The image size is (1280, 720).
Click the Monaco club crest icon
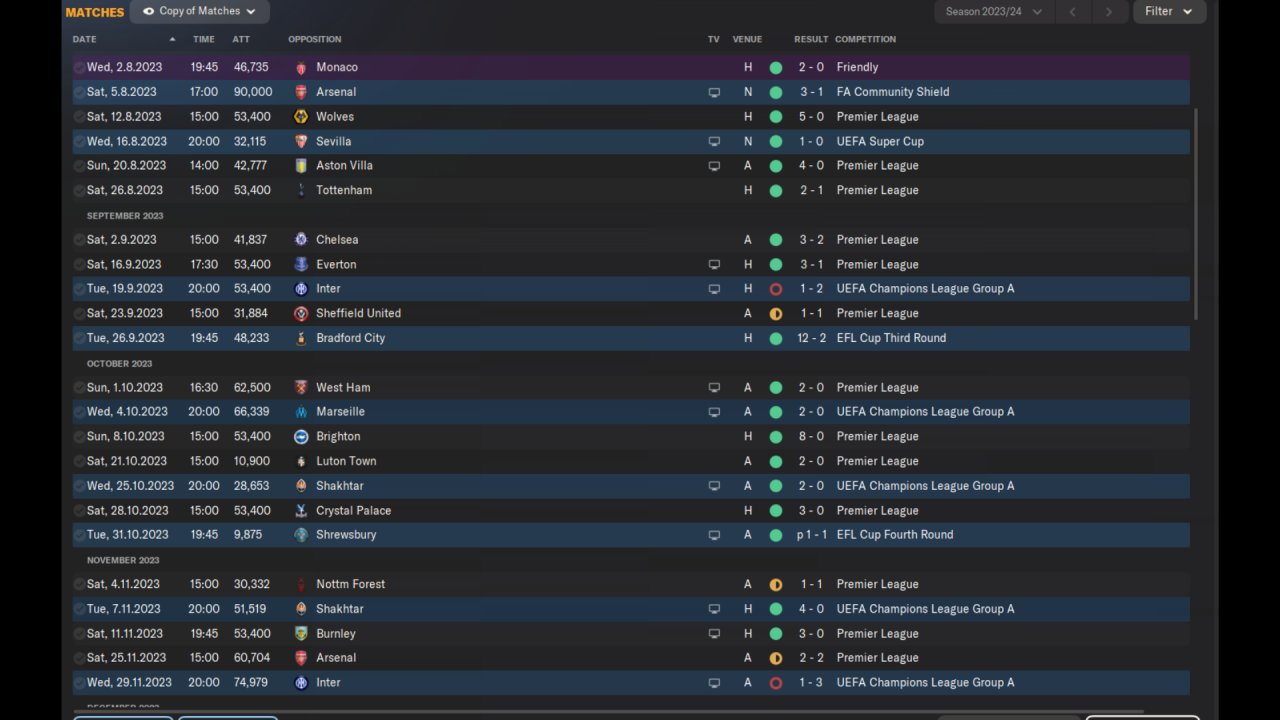[x=301, y=67]
